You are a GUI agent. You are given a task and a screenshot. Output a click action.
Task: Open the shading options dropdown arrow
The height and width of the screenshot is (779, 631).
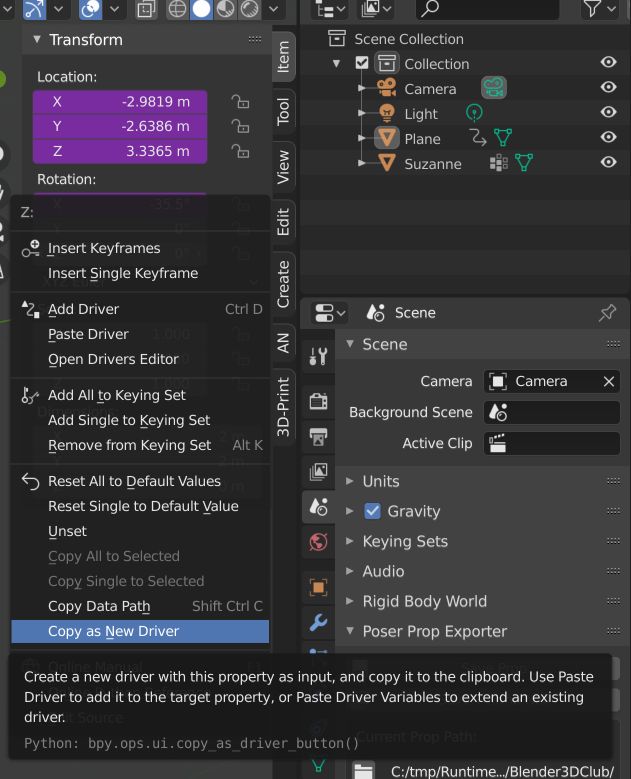tap(274, 8)
